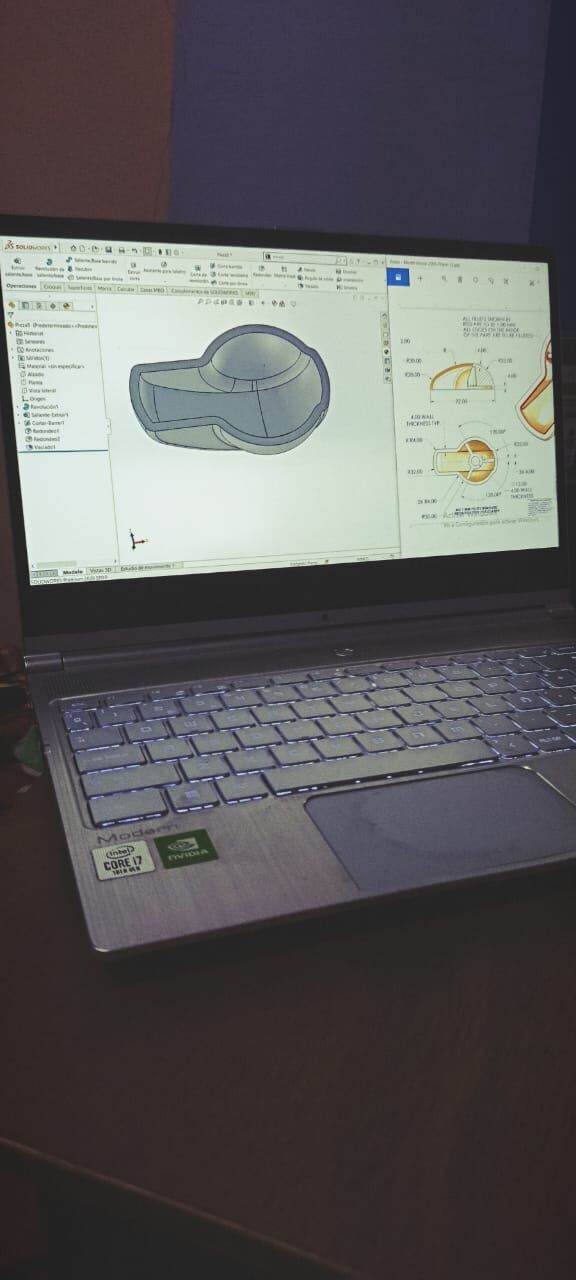The height and width of the screenshot is (1280, 576).
Task: Click the plus button in Photos toolbar
Action: point(420,278)
